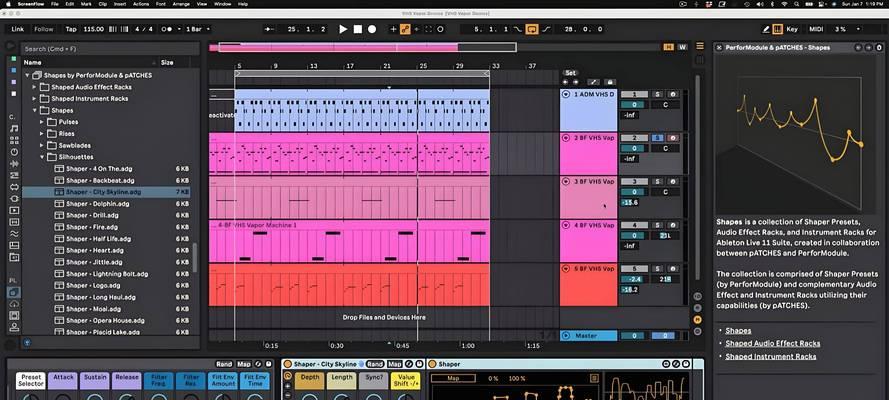The image size is (889, 400).
Task: Toggle track 5 activator button
Action: 635,269
